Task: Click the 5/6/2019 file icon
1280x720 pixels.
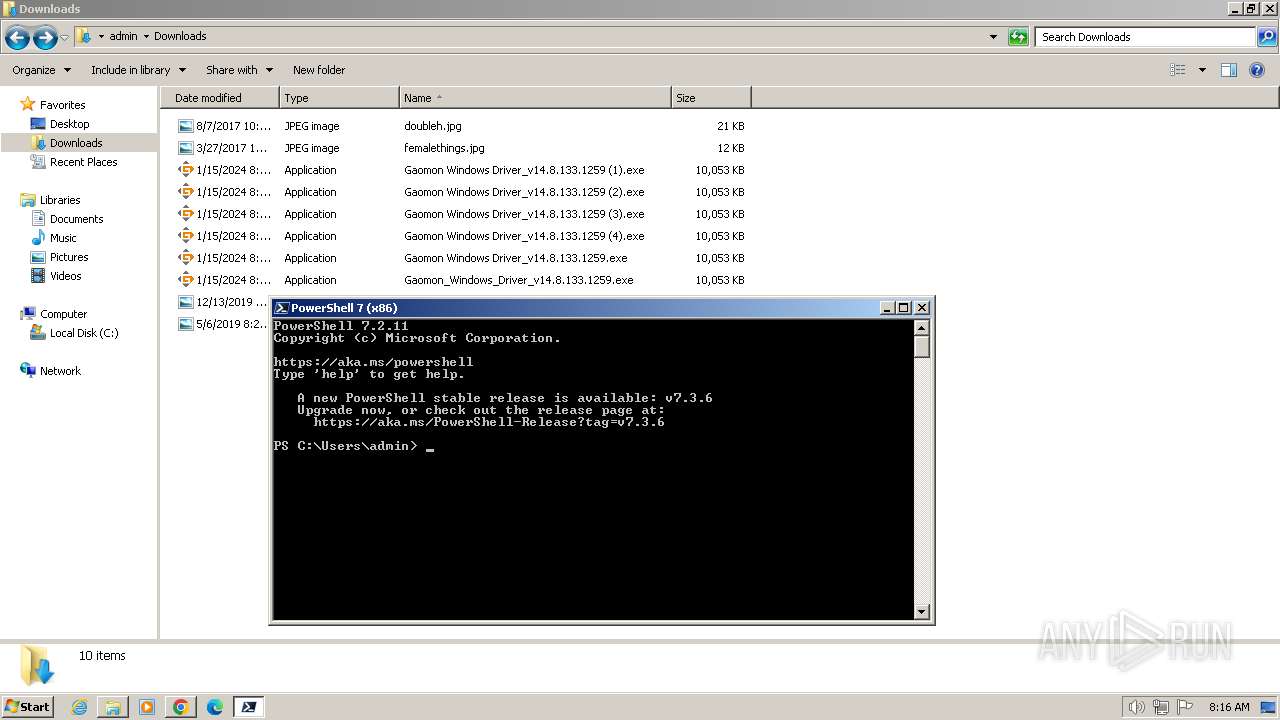Action: (185, 324)
